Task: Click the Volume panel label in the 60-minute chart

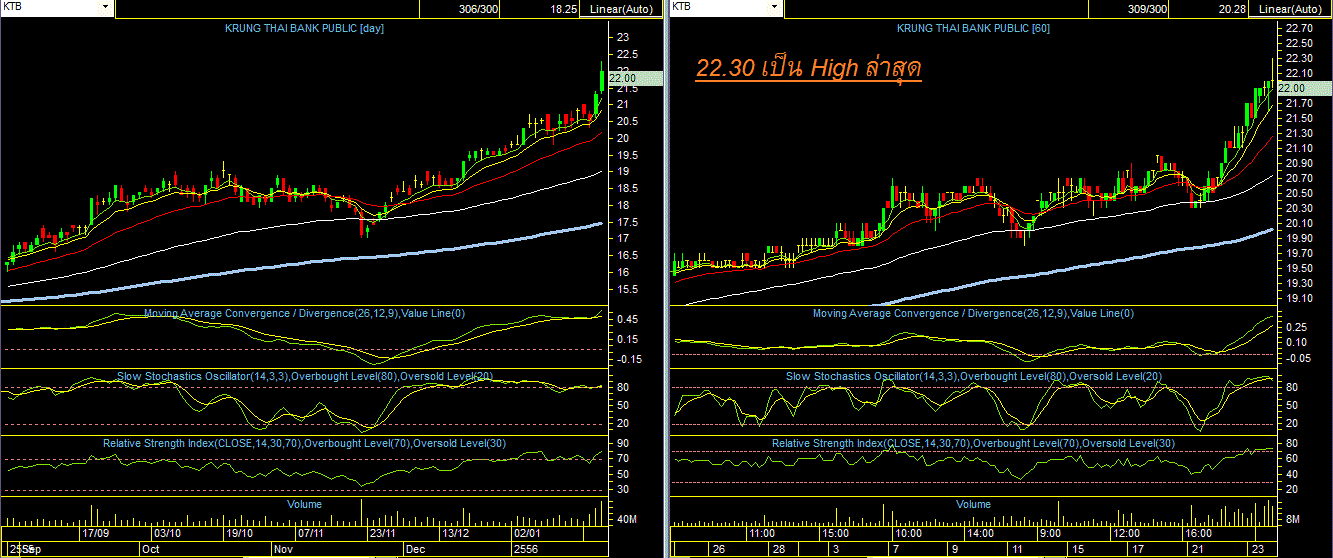Action: tap(973, 504)
